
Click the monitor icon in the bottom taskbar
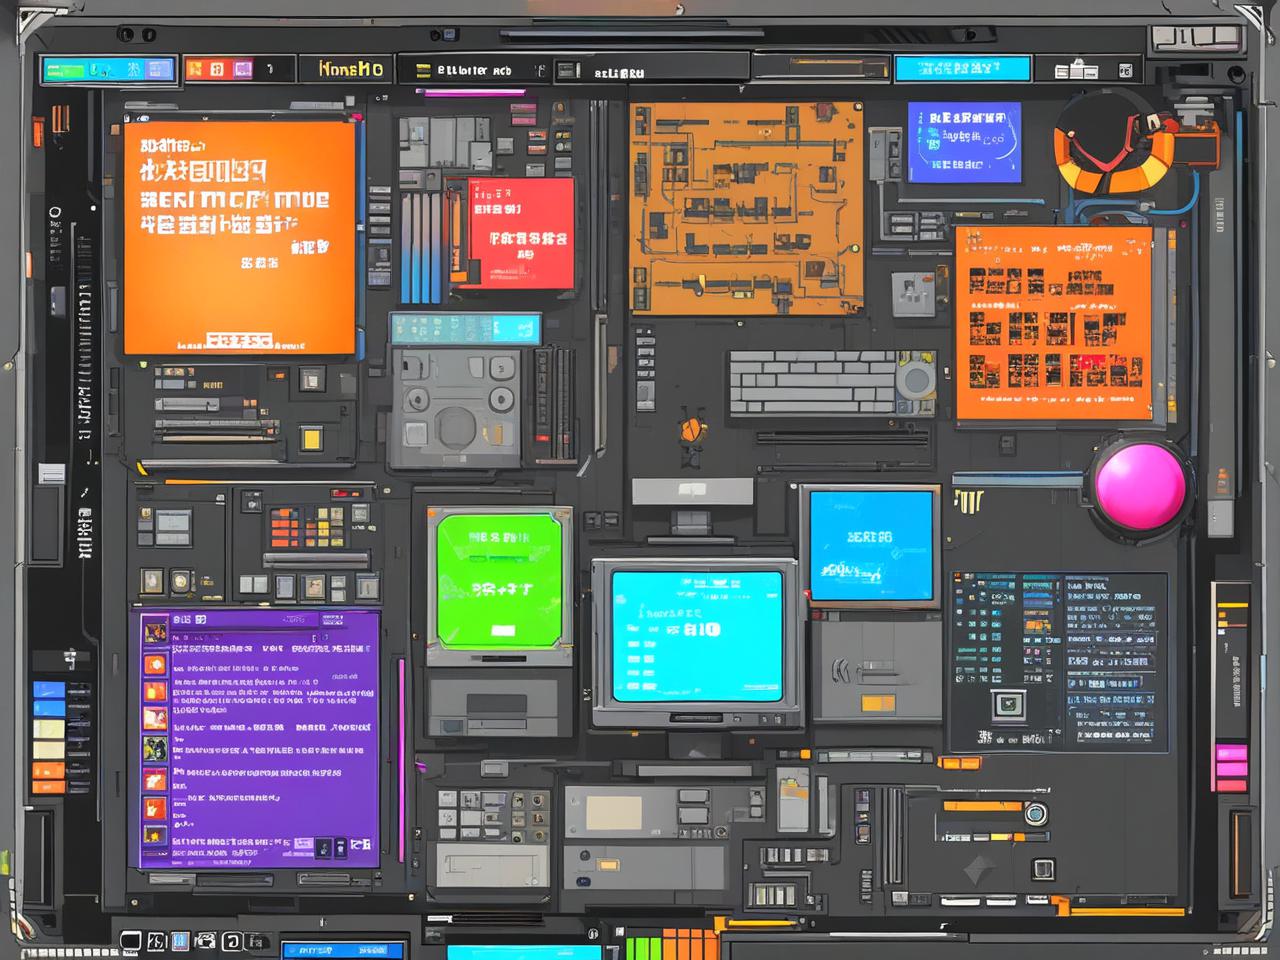(130, 941)
